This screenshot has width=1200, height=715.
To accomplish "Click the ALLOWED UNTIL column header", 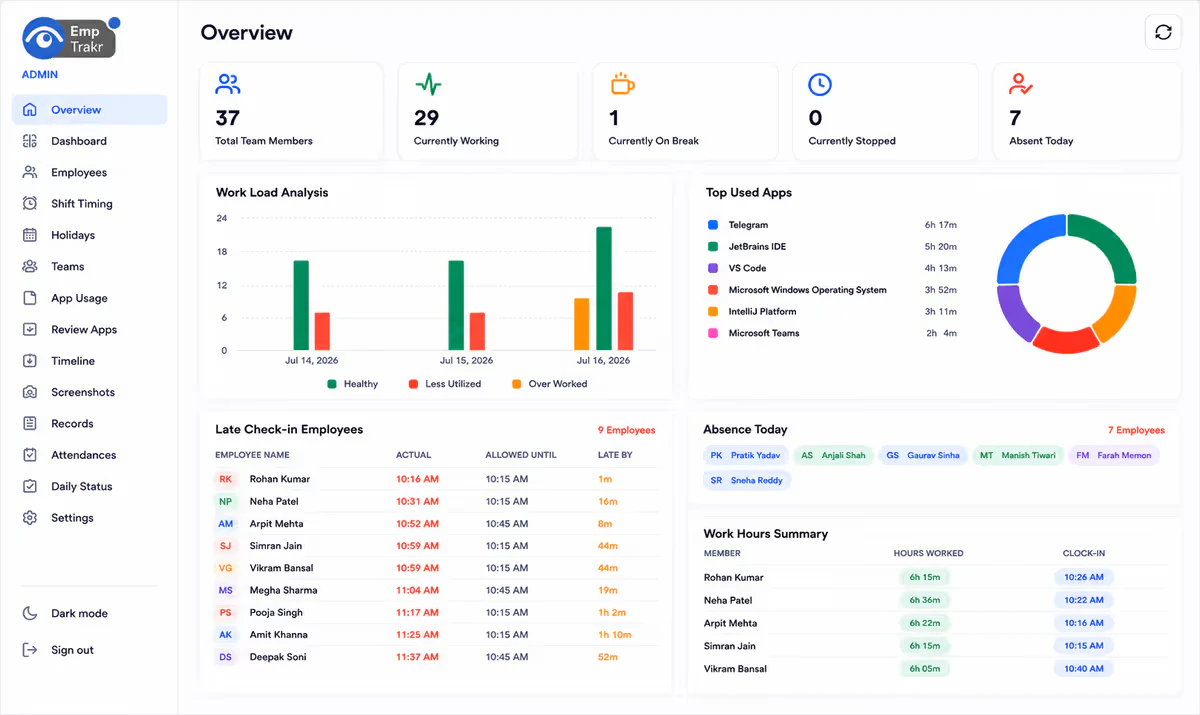I will pos(521,455).
